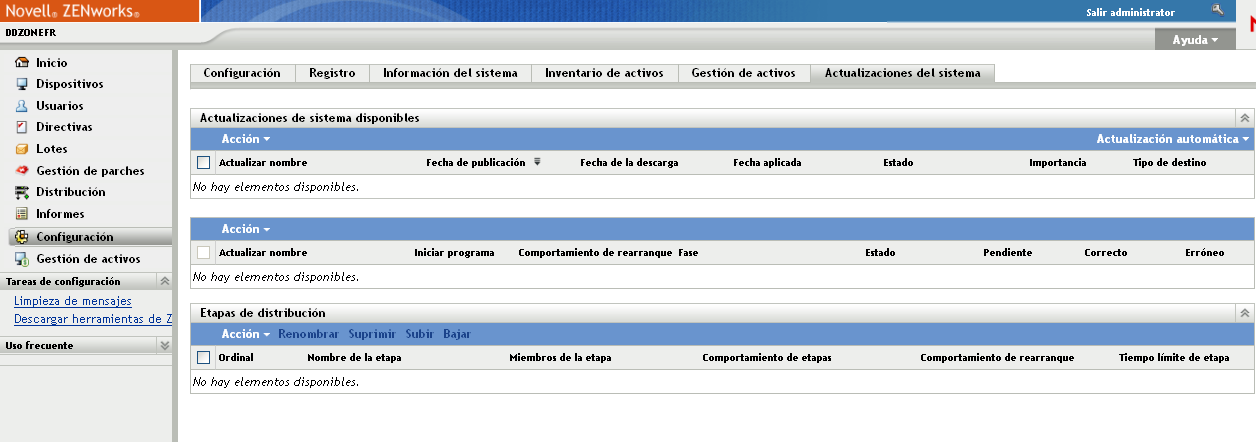The height and width of the screenshot is (442, 1256).
Task: Click Iniciar programa column header
Action: coord(454,253)
